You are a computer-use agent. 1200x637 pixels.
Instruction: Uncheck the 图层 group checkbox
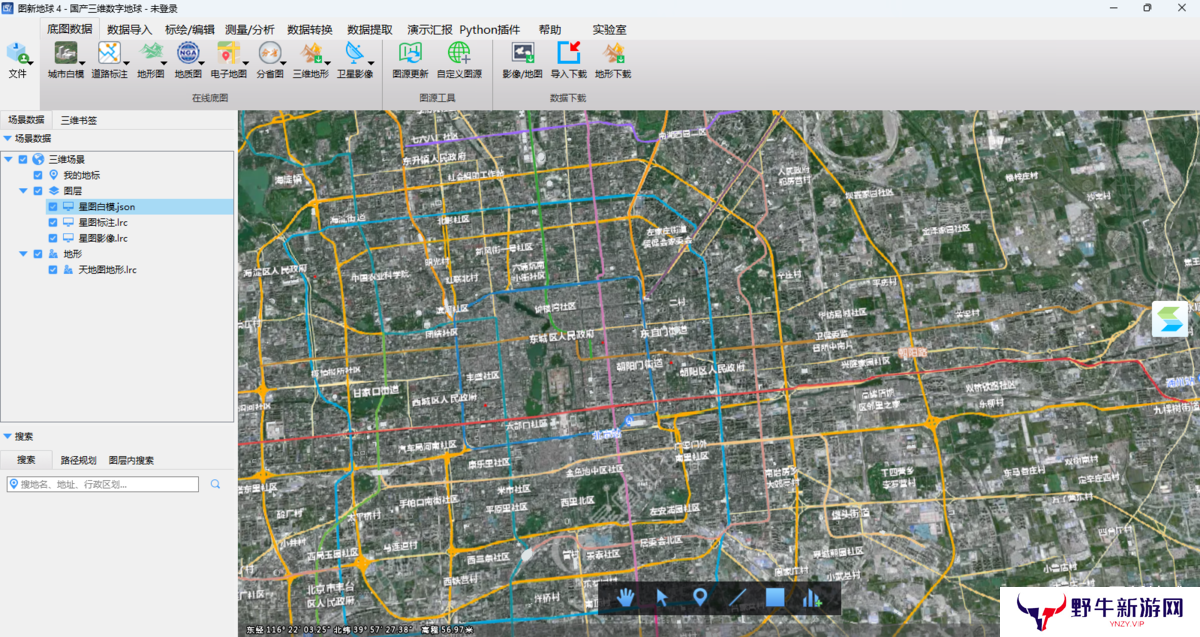38,190
